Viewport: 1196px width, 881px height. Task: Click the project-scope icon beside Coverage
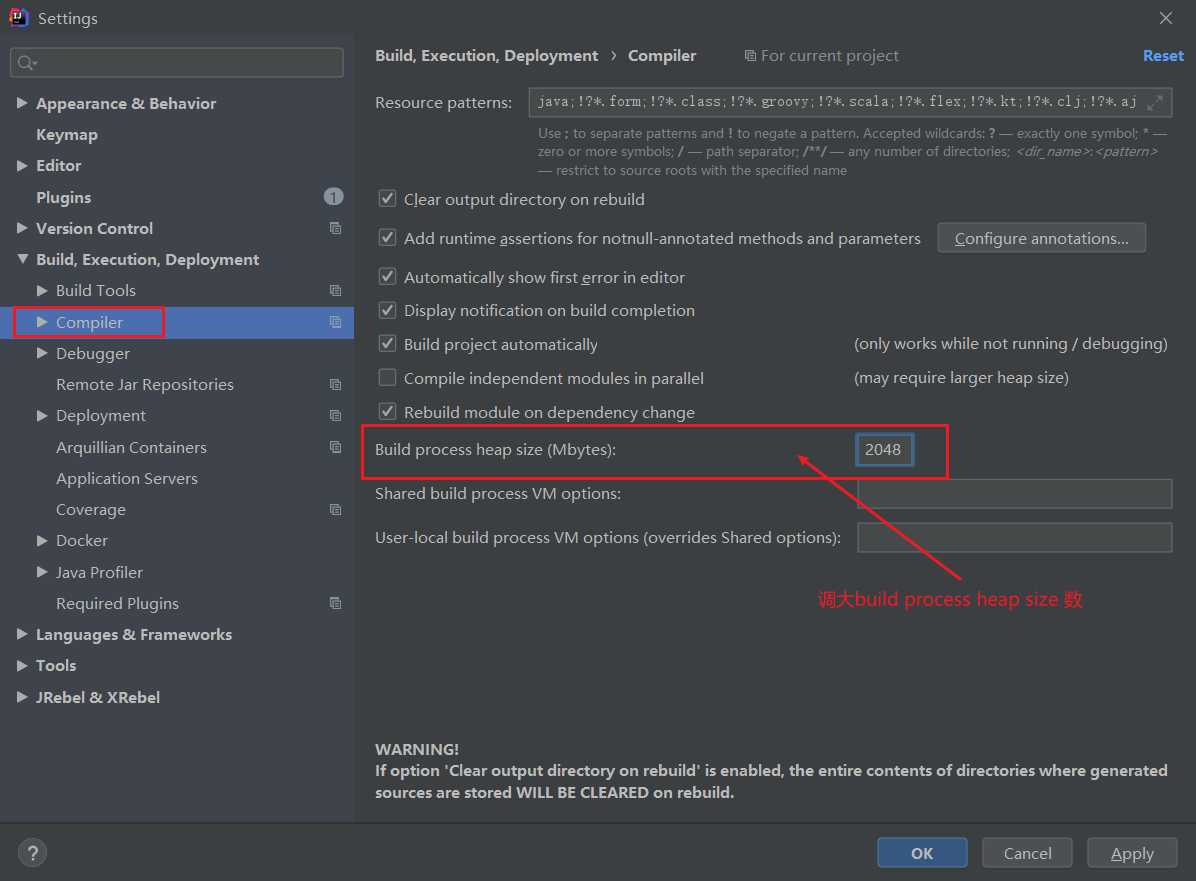pyautogui.click(x=335, y=509)
